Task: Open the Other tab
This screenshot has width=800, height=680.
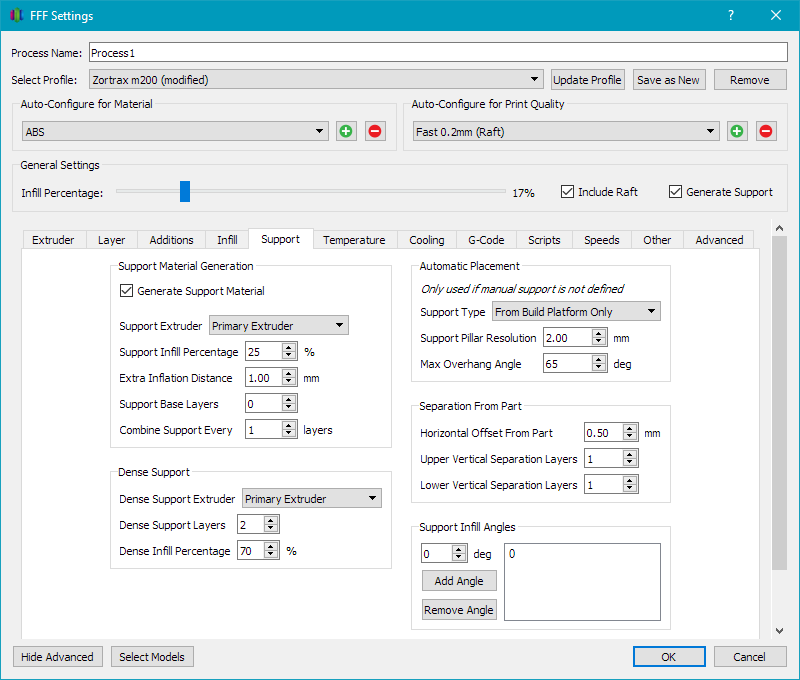Action: click(657, 240)
